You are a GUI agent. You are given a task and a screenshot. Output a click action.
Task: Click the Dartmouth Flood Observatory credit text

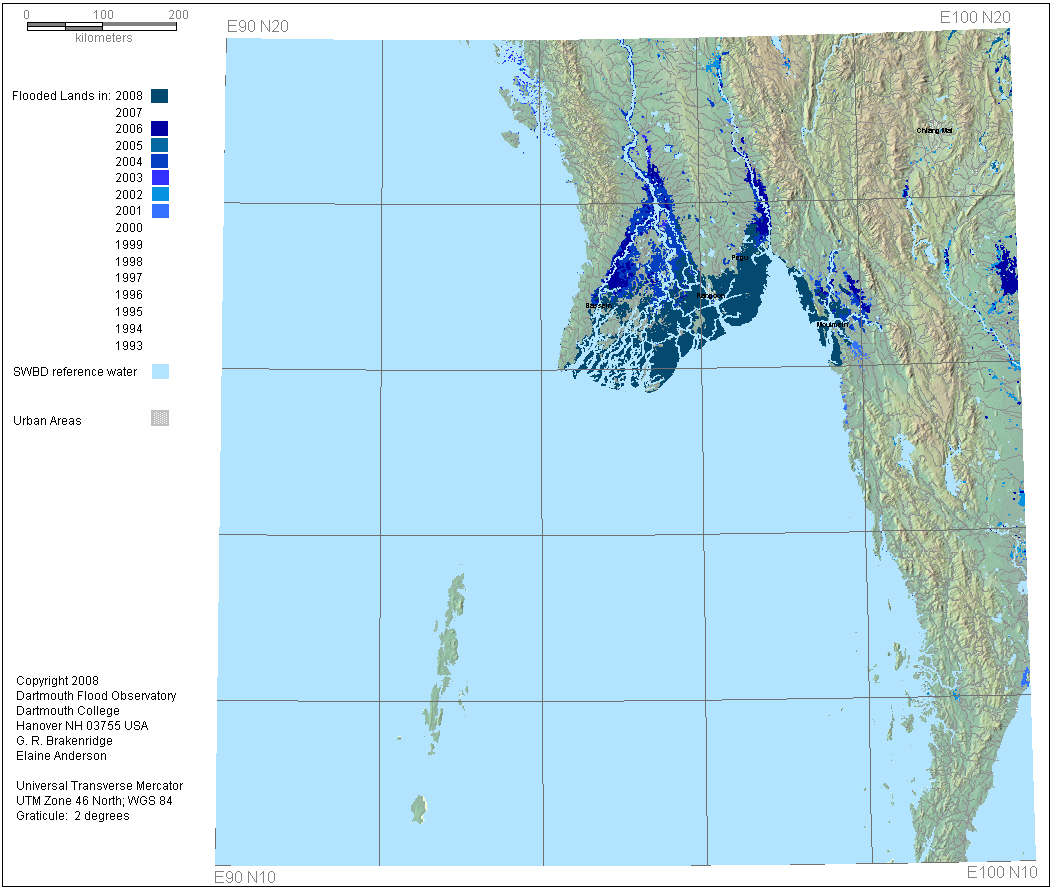pos(96,696)
